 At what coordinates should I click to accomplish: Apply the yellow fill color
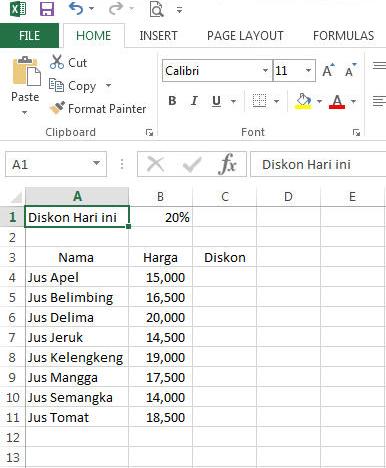(303, 101)
